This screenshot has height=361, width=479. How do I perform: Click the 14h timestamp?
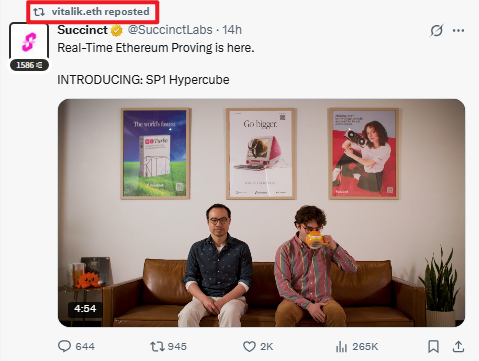coord(232,30)
